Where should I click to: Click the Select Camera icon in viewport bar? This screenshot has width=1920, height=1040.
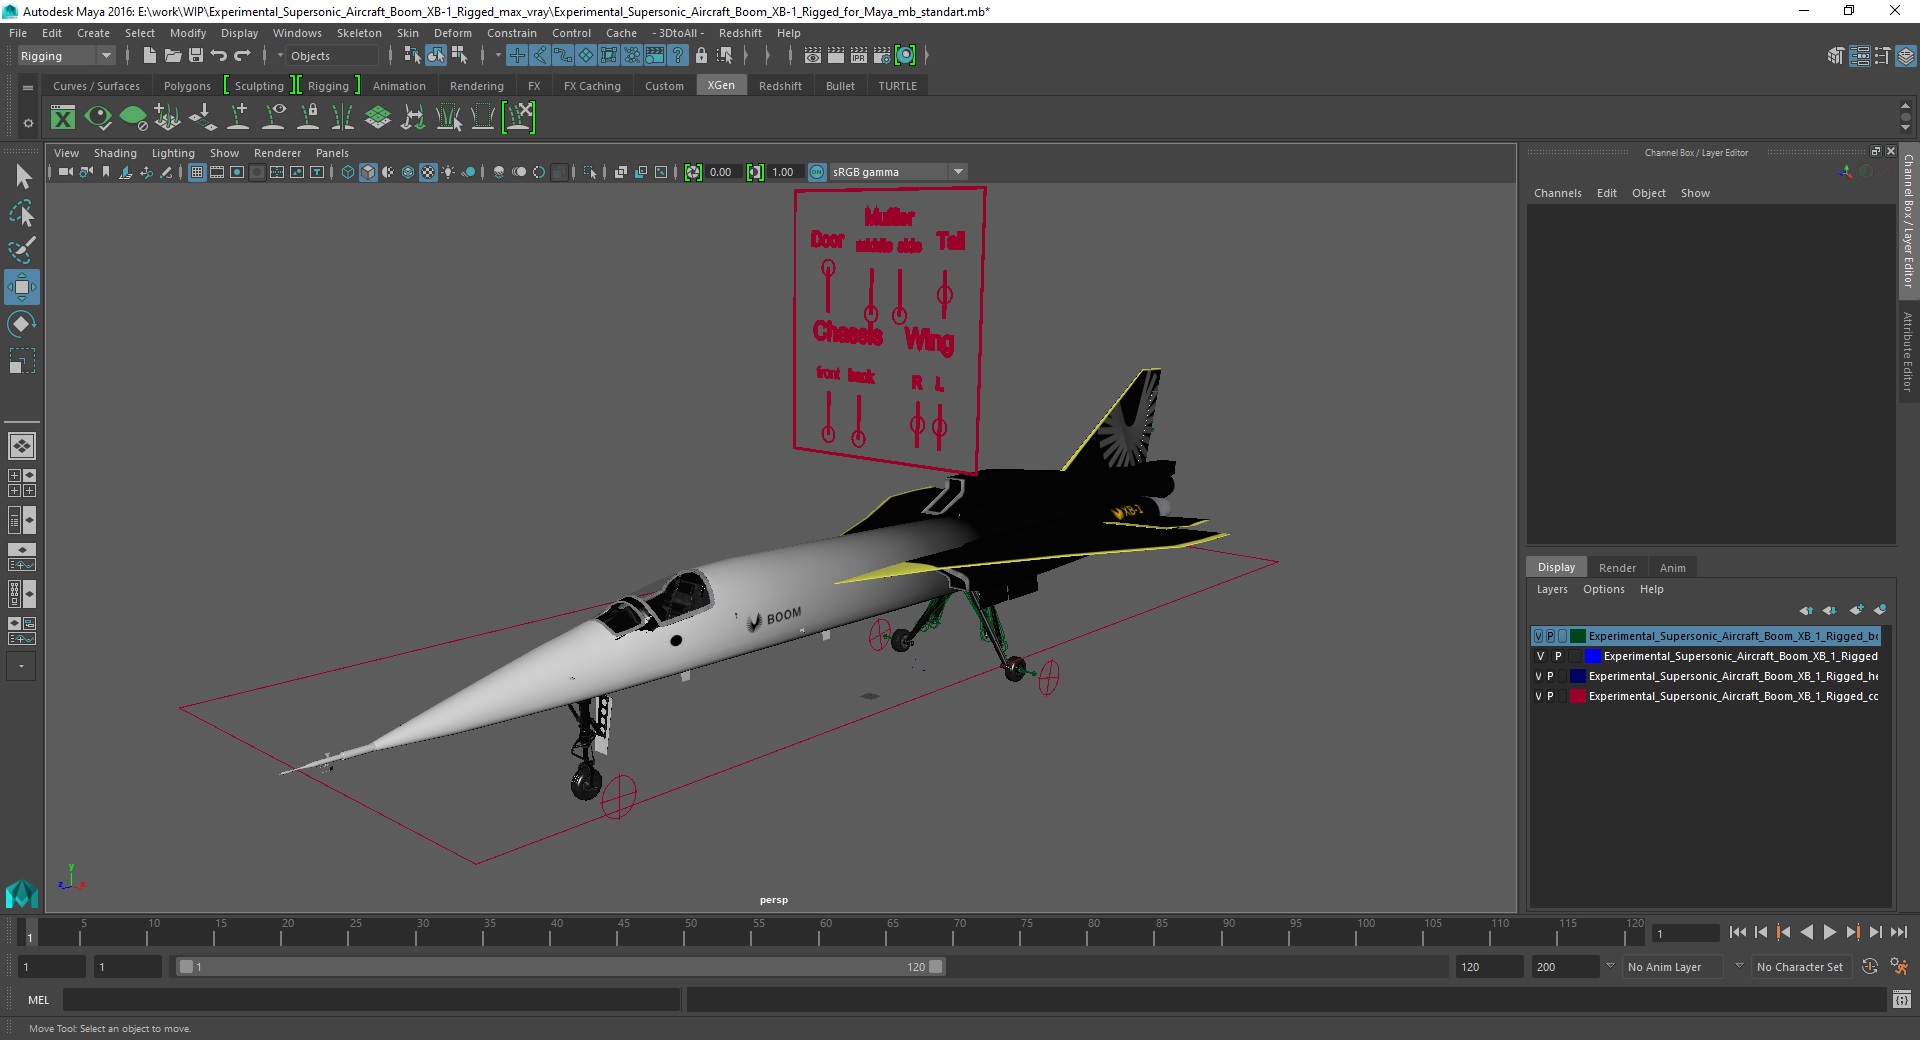pyautogui.click(x=65, y=172)
